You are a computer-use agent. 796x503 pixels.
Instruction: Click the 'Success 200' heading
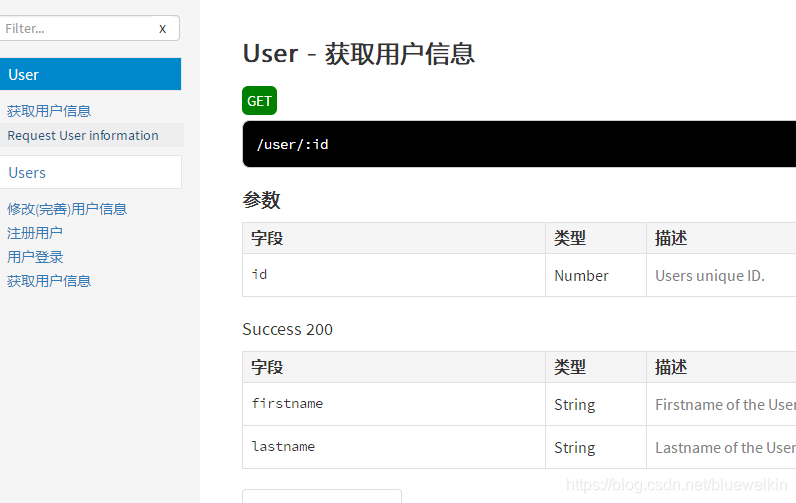pyautogui.click(x=287, y=329)
